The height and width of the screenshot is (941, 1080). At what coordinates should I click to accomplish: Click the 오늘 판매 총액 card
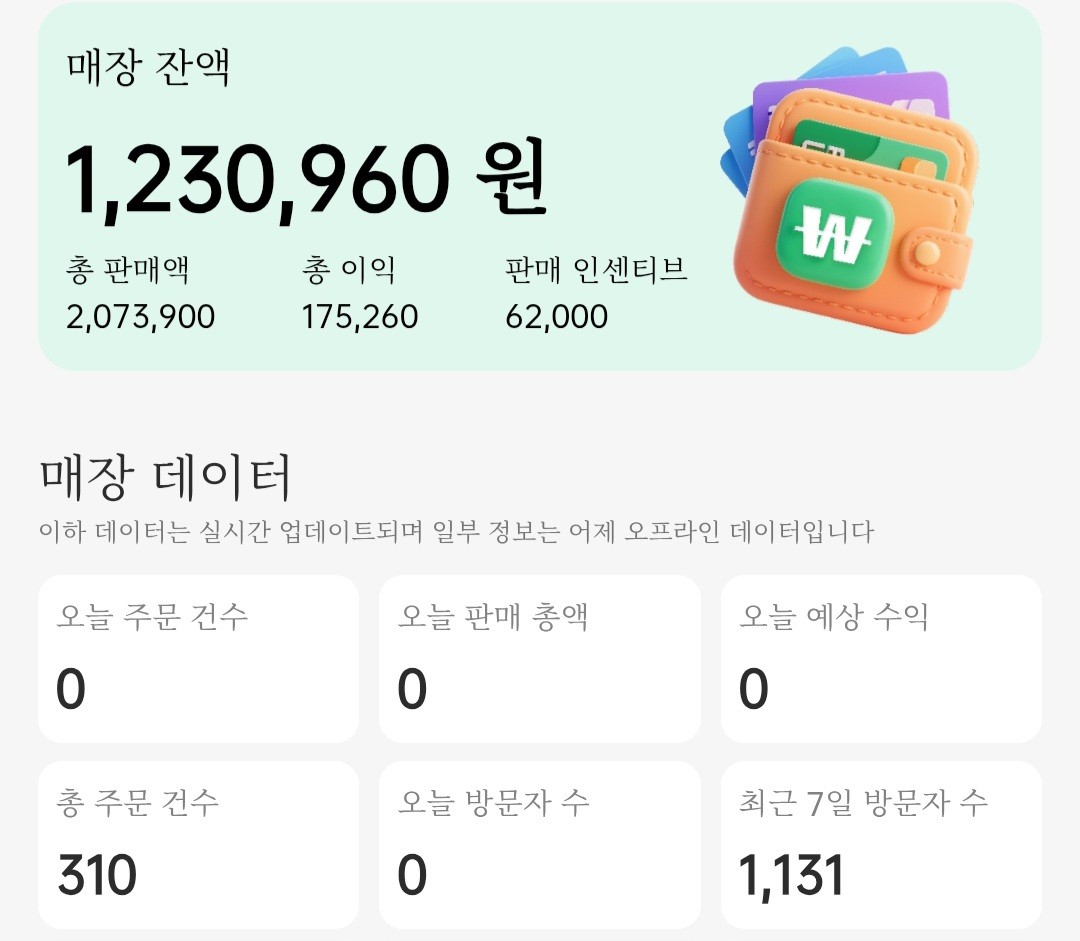(540, 658)
